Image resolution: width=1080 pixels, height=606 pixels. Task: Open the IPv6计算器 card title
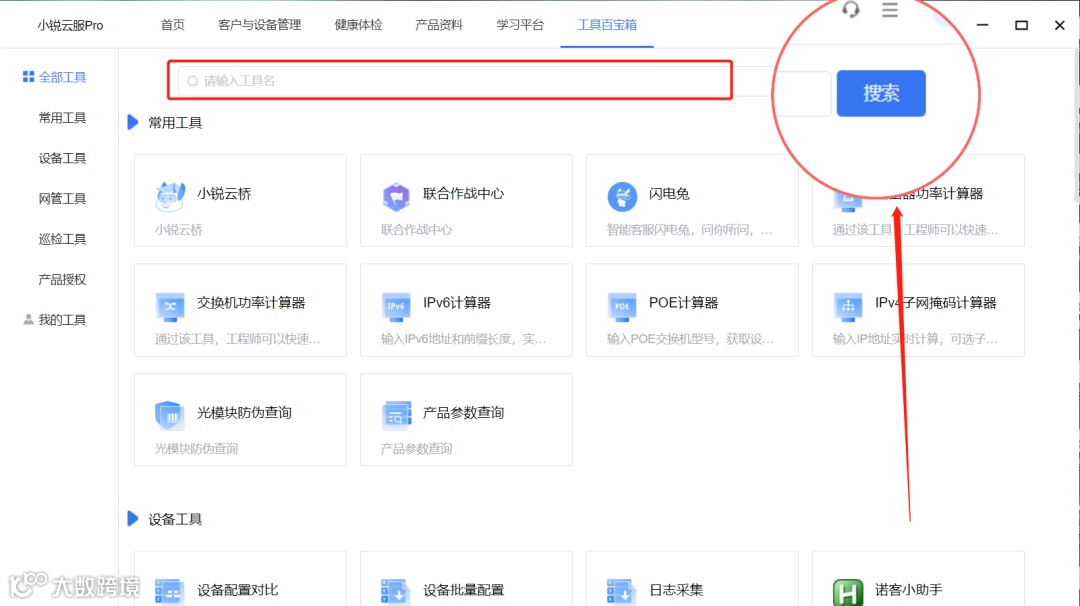pyautogui.click(x=457, y=302)
